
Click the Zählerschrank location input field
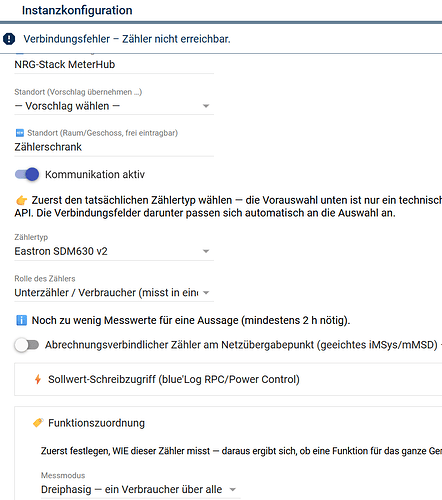[114, 147]
